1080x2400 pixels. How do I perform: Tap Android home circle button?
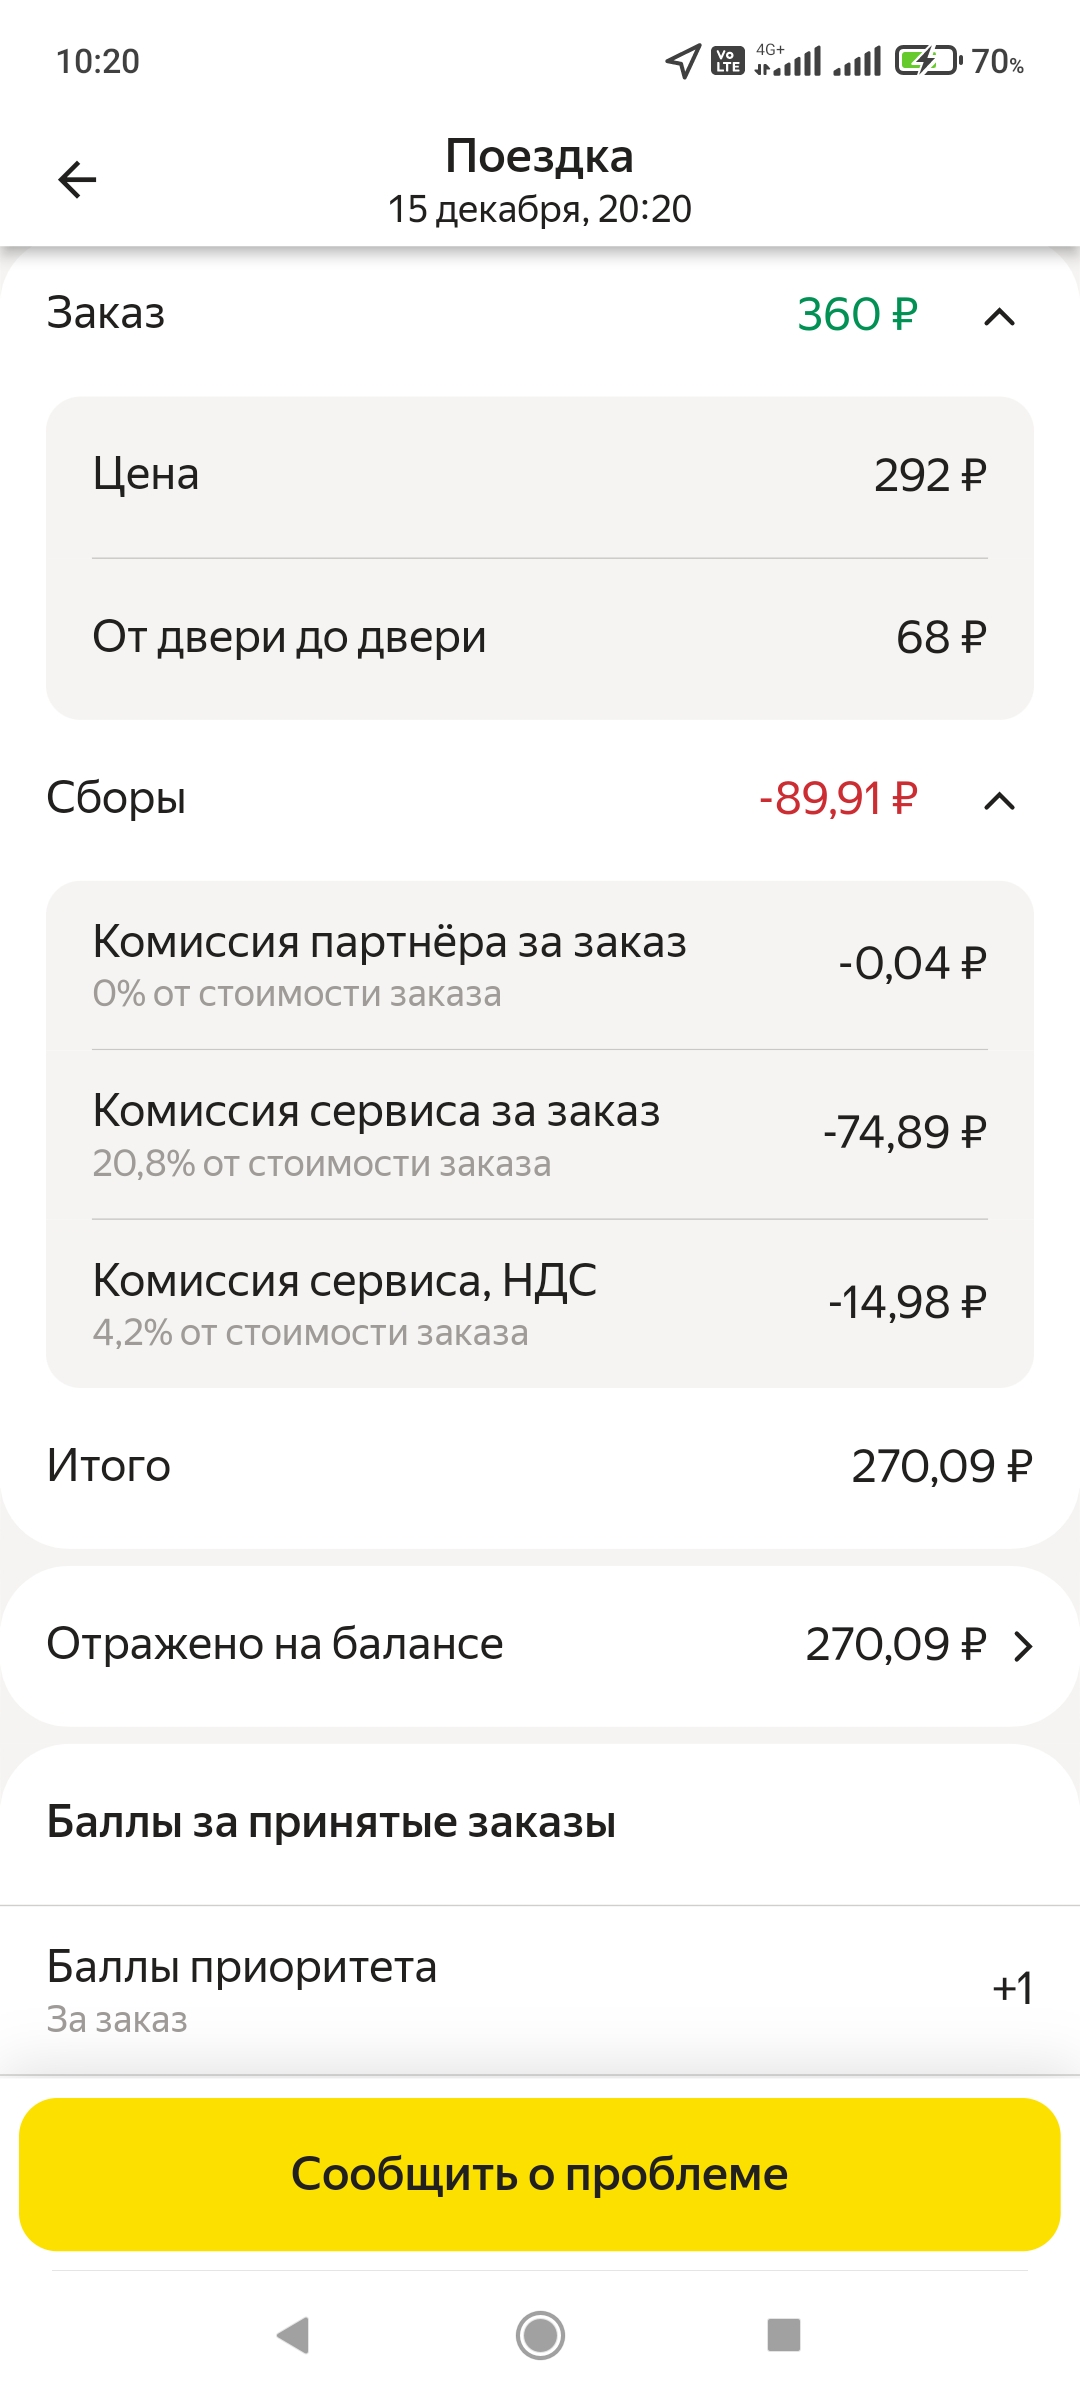[x=540, y=2335]
